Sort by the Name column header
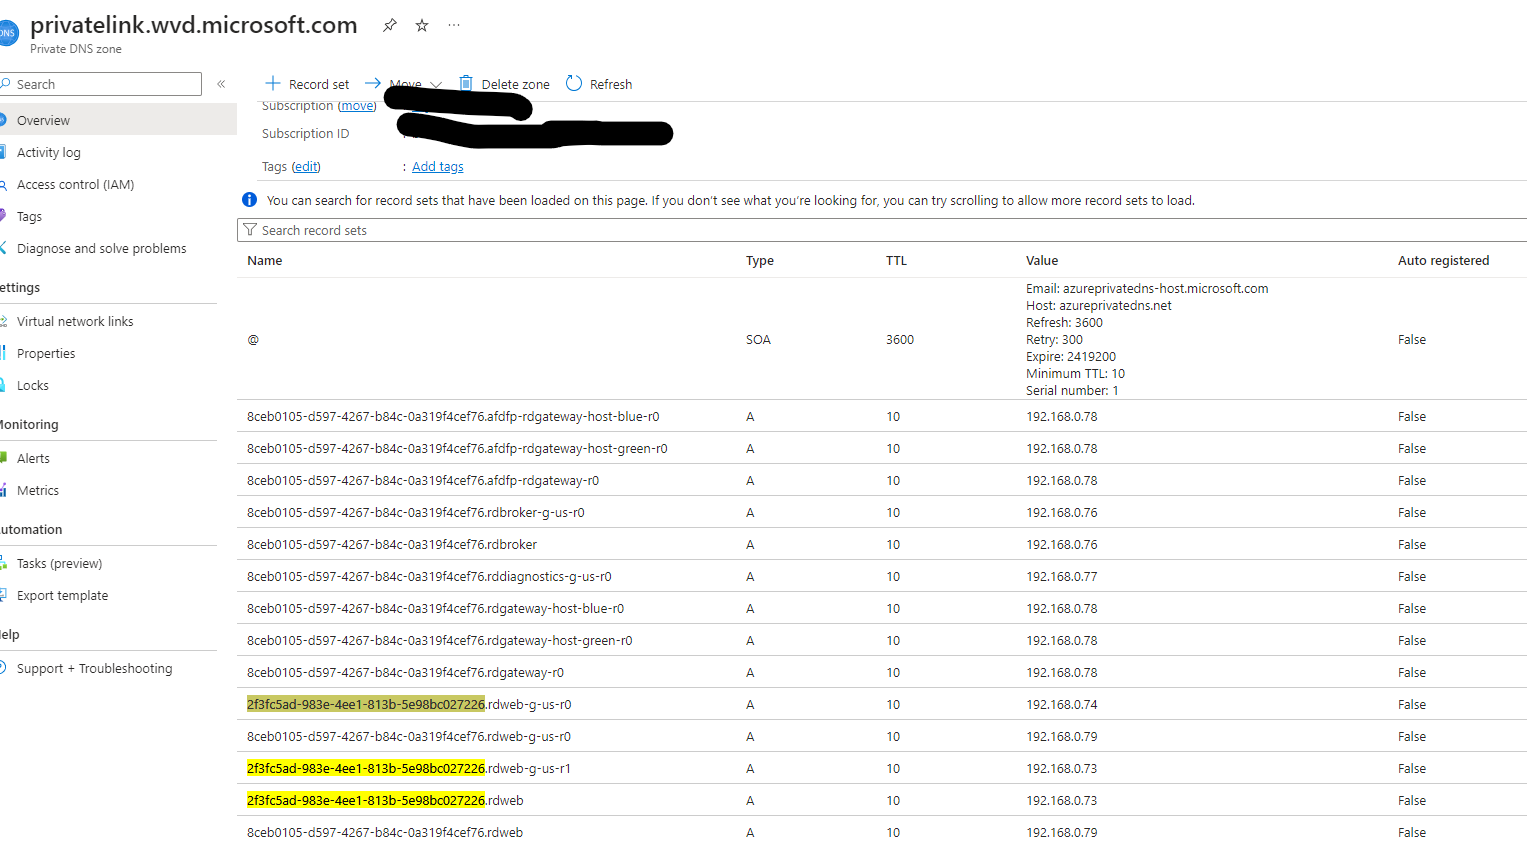This screenshot has width=1527, height=845. (265, 260)
